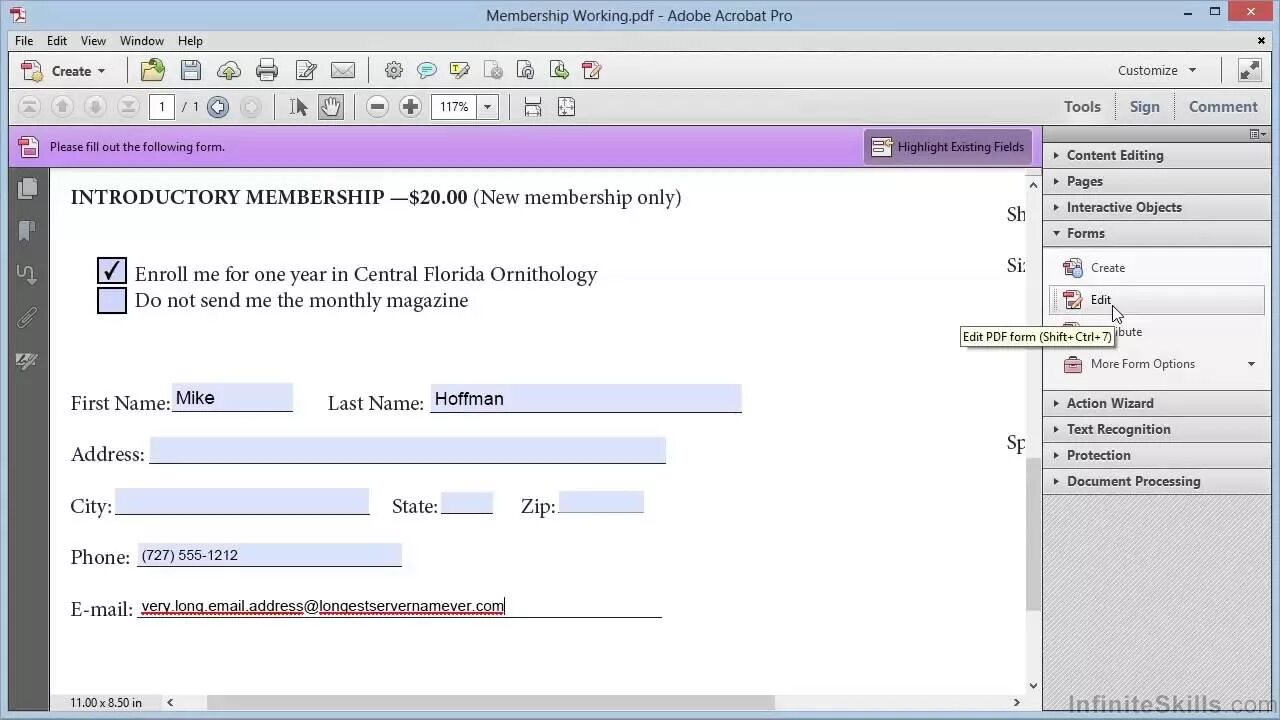Open the zoom level dropdown arrow

487,107
